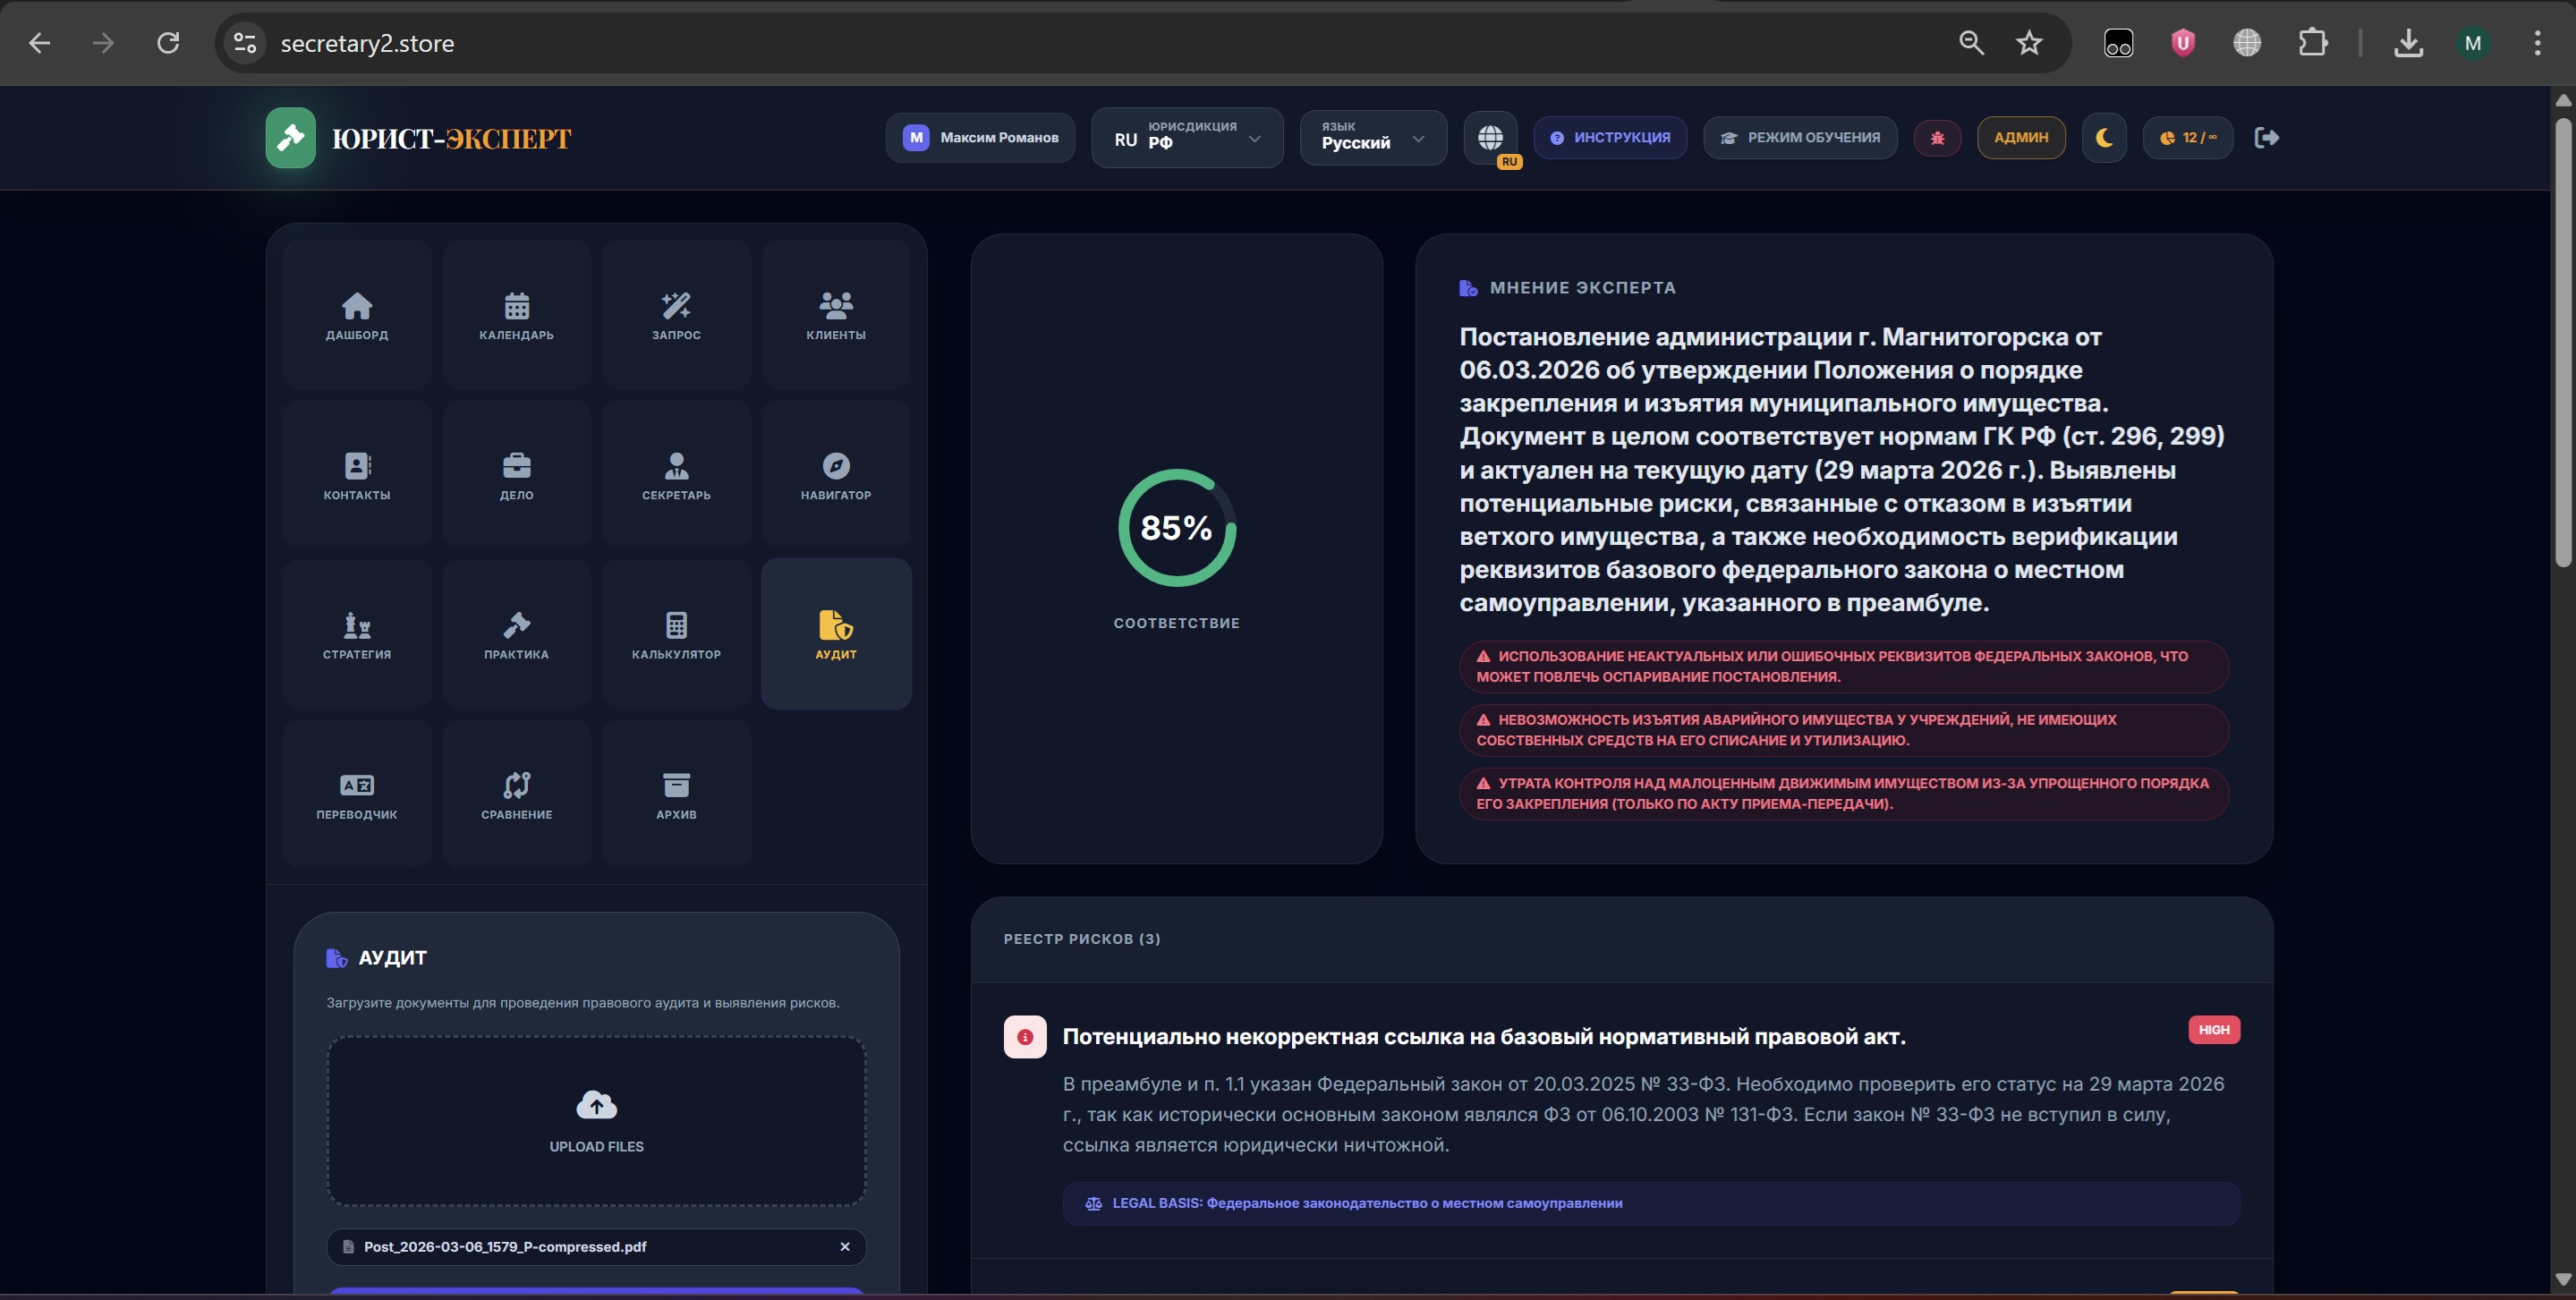Open the Клиенты group icon tile

coord(836,314)
